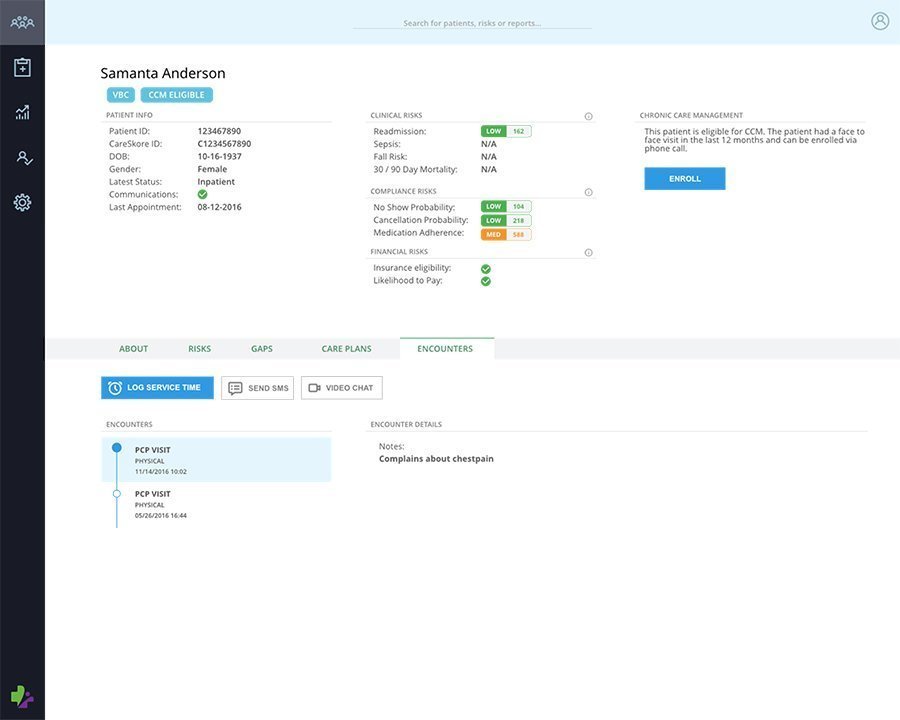The height and width of the screenshot is (720, 900).
Task: Click the Financial Risks info icon
Action: click(588, 253)
